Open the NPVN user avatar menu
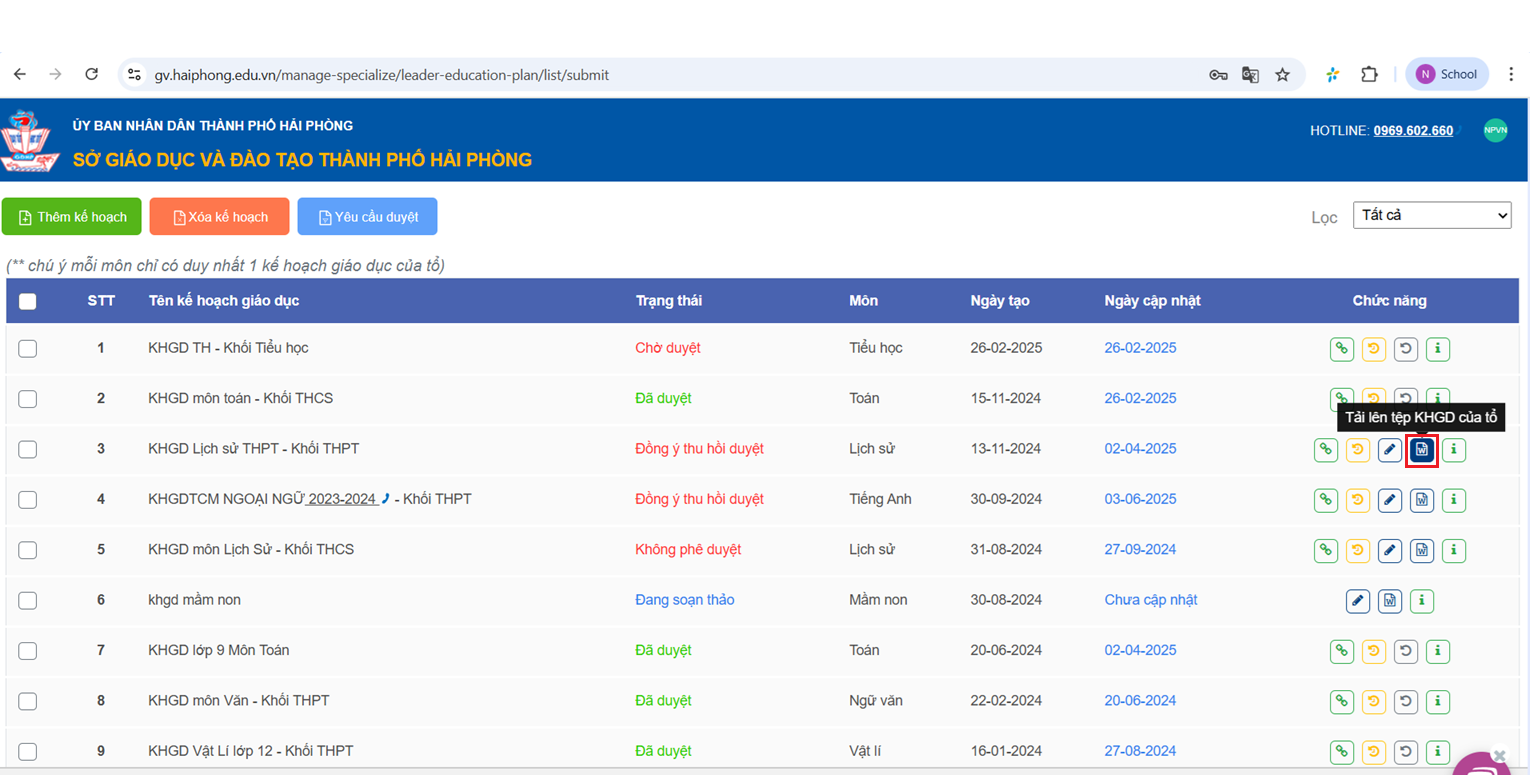Image resolution: width=1530 pixels, height=775 pixels. [1495, 130]
